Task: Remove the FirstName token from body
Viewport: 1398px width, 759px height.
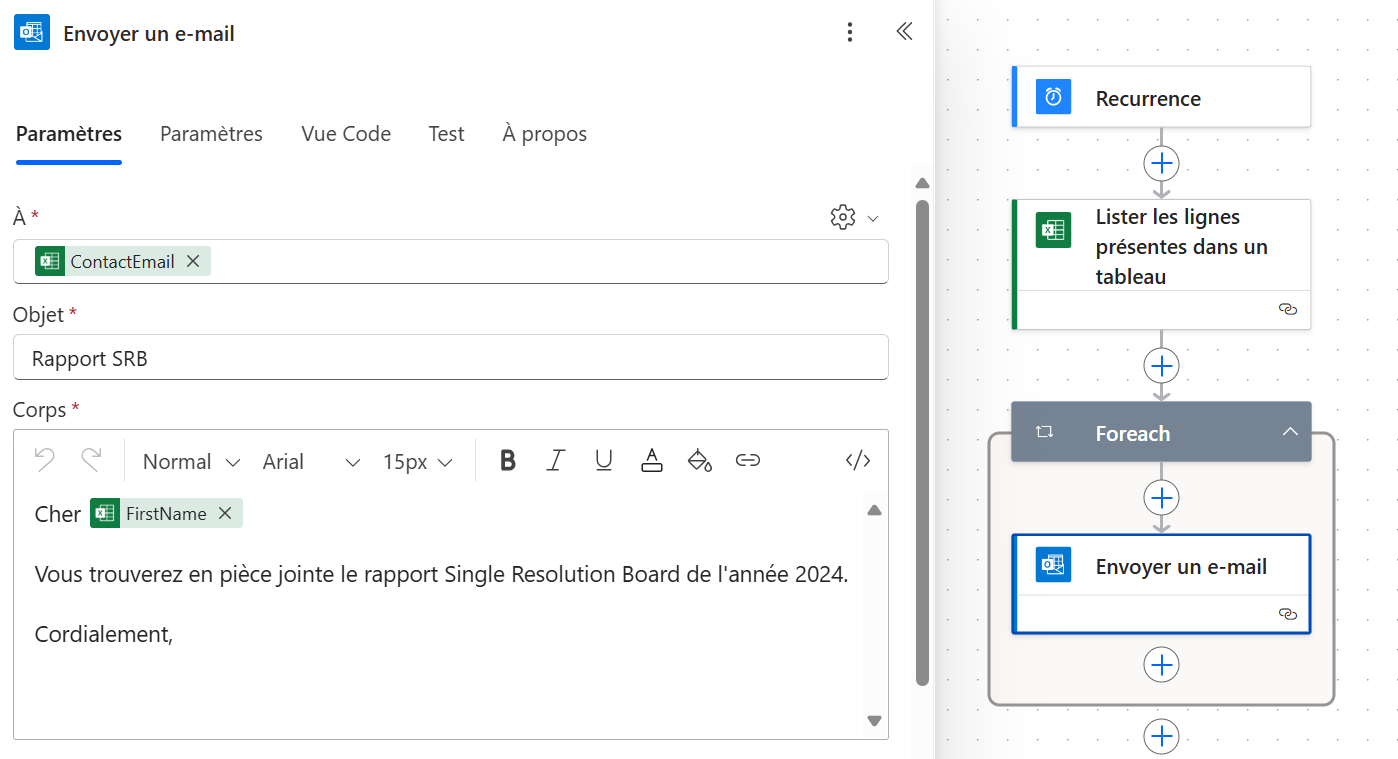Action: tap(225, 513)
